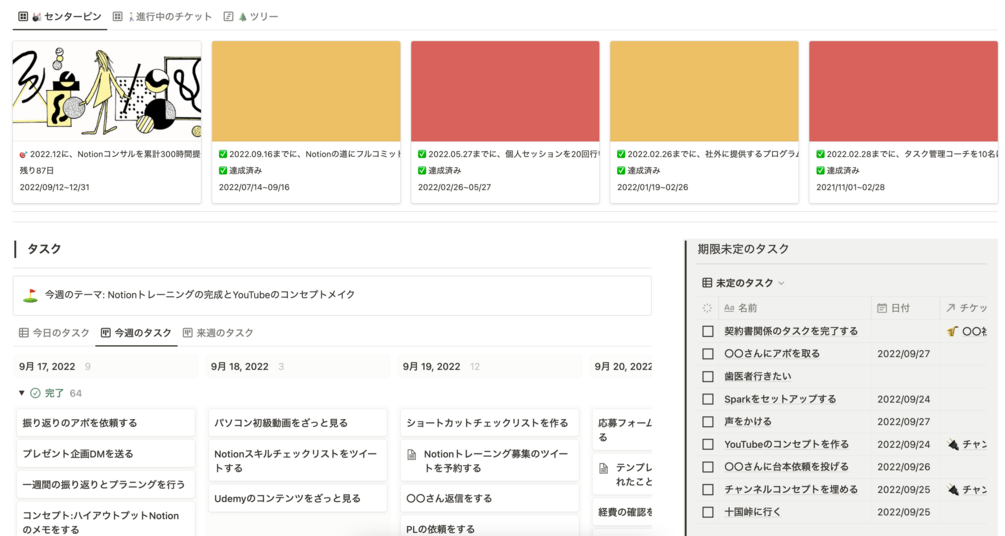The image size is (1005, 536).
Task: Click table icon beside 進行中のチケット tab
Action: click(x=117, y=17)
